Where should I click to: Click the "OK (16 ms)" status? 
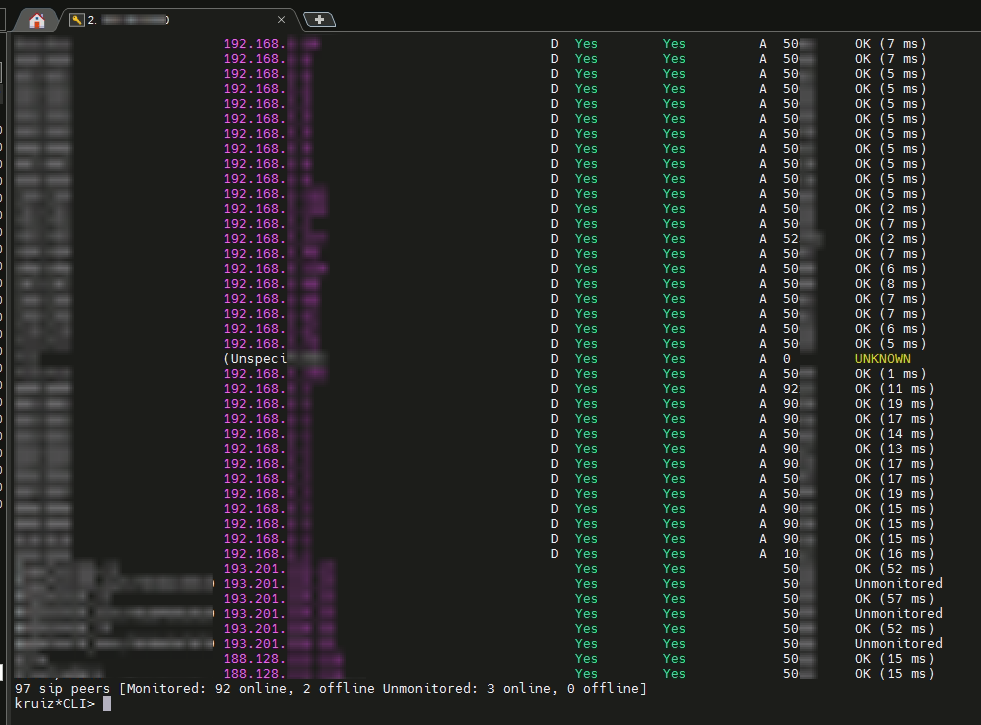coord(894,554)
